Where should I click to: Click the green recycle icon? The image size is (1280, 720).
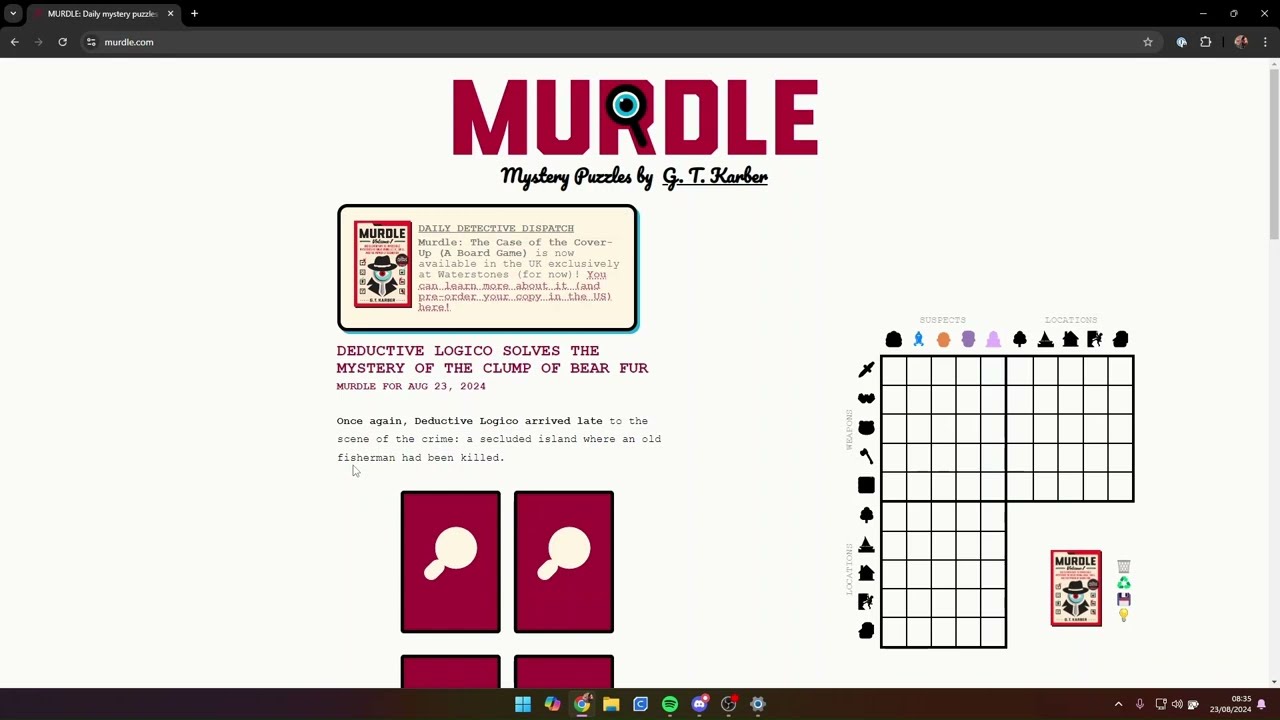pos(1124,583)
